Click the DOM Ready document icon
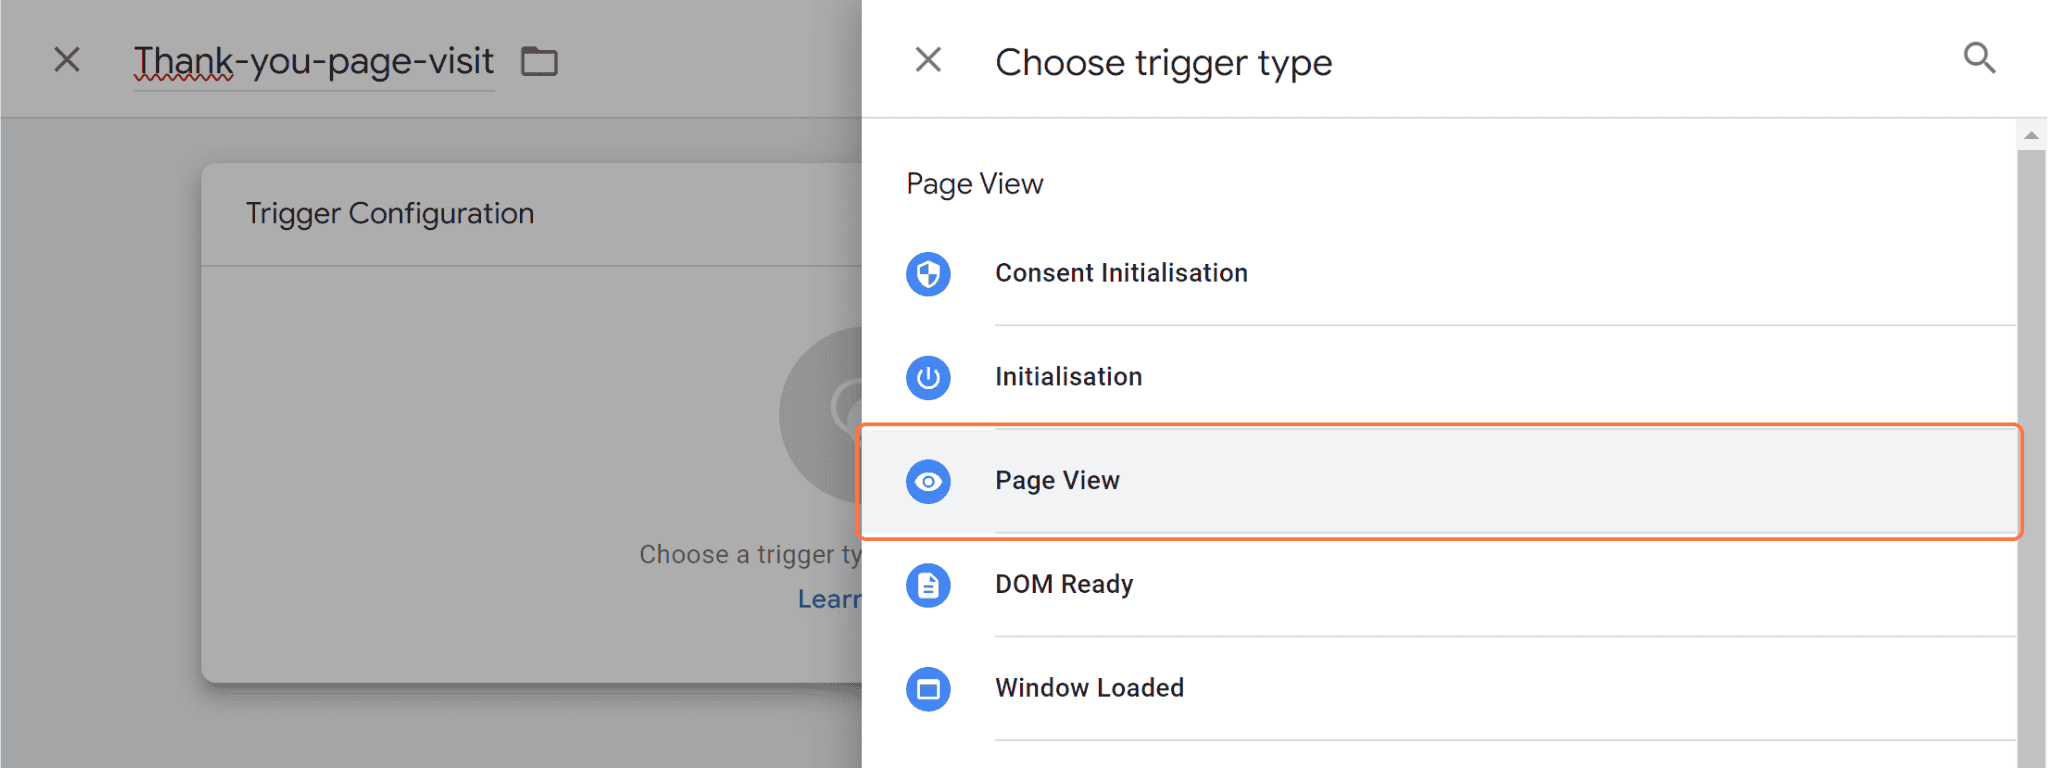Screen dimensions: 2048x768 928,586
